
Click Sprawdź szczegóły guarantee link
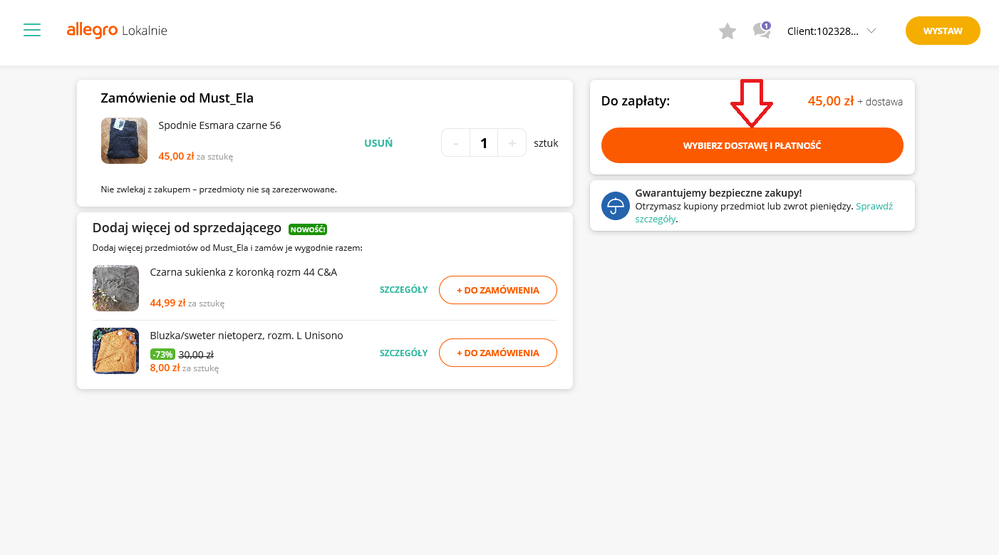point(873,206)
